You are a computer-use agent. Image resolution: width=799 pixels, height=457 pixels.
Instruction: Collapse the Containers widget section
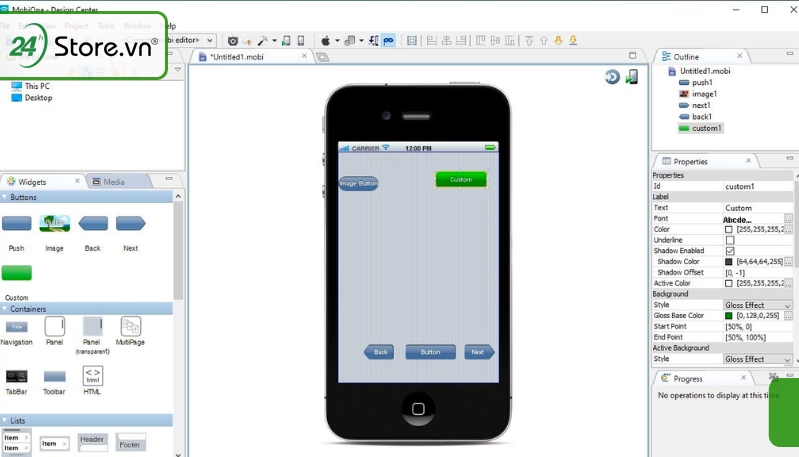pyautogui.click(x=5, y=309)
